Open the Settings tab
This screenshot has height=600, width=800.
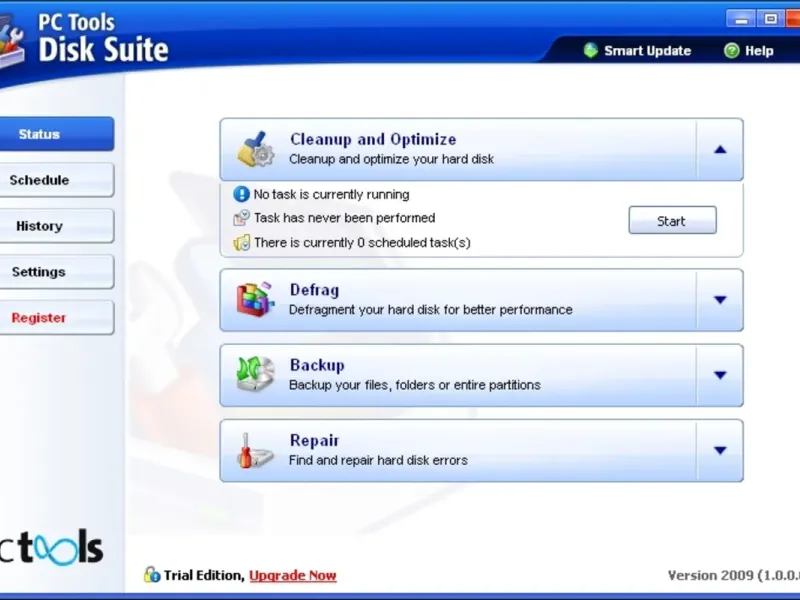(x=57, y=271)
